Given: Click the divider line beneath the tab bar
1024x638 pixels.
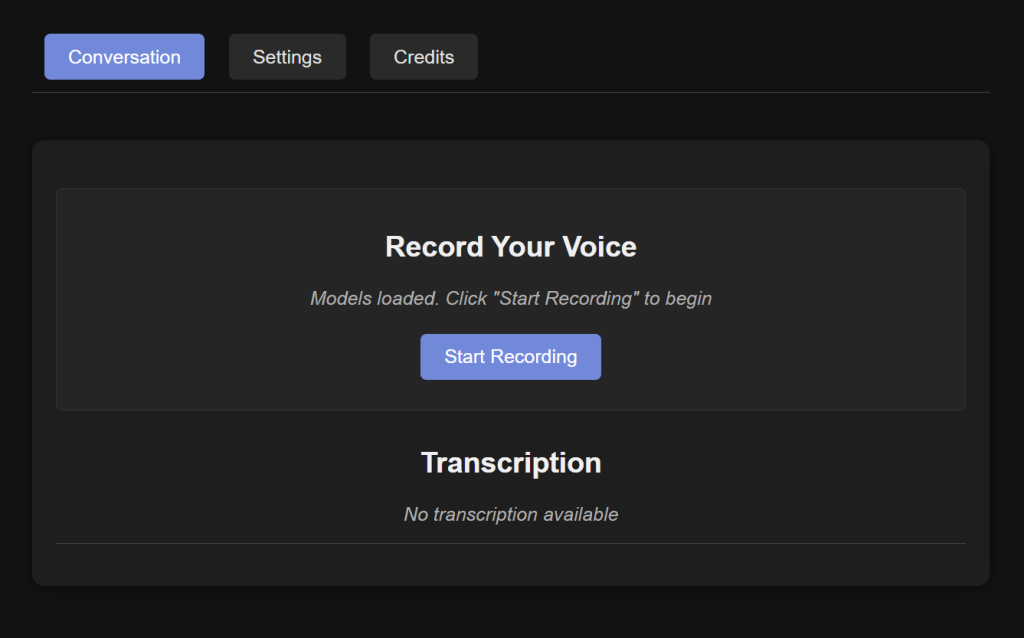Looking at the screenshot, I should 511,92.
